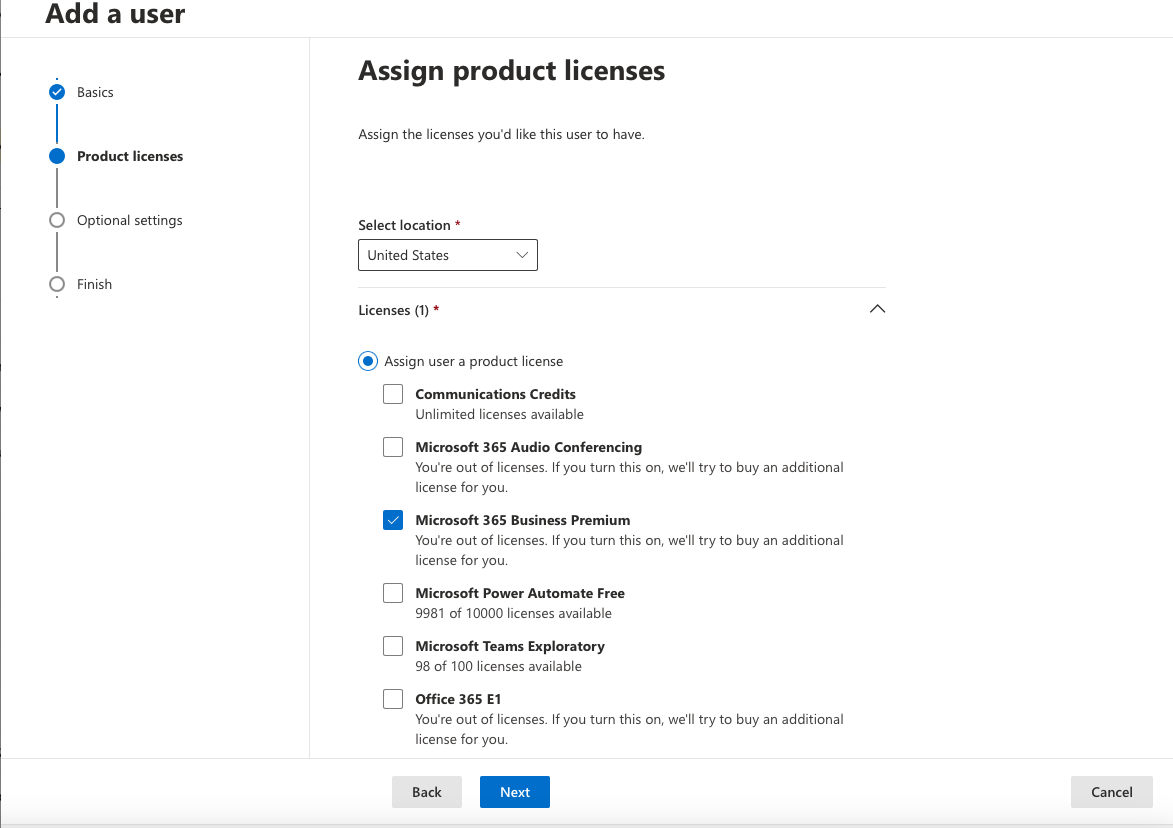Click the Assign user a product license label

(x=474, y=361)
